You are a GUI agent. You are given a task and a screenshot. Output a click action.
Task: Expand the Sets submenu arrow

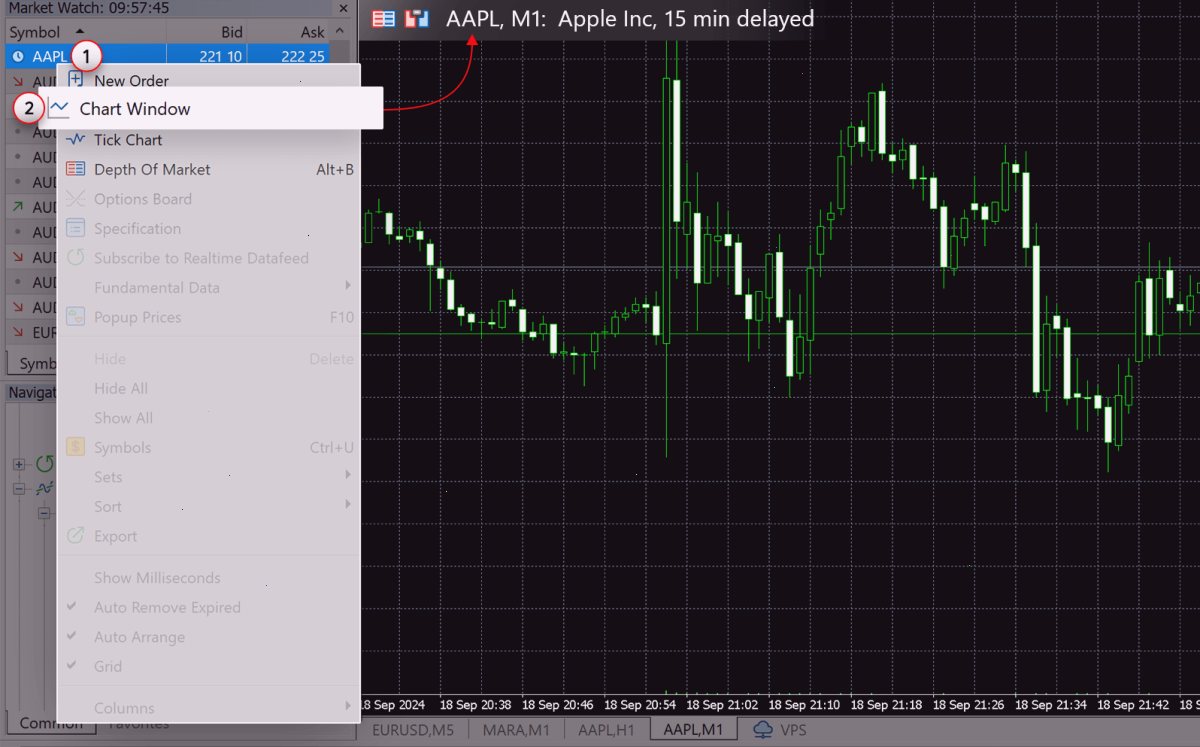click(348, 475)
